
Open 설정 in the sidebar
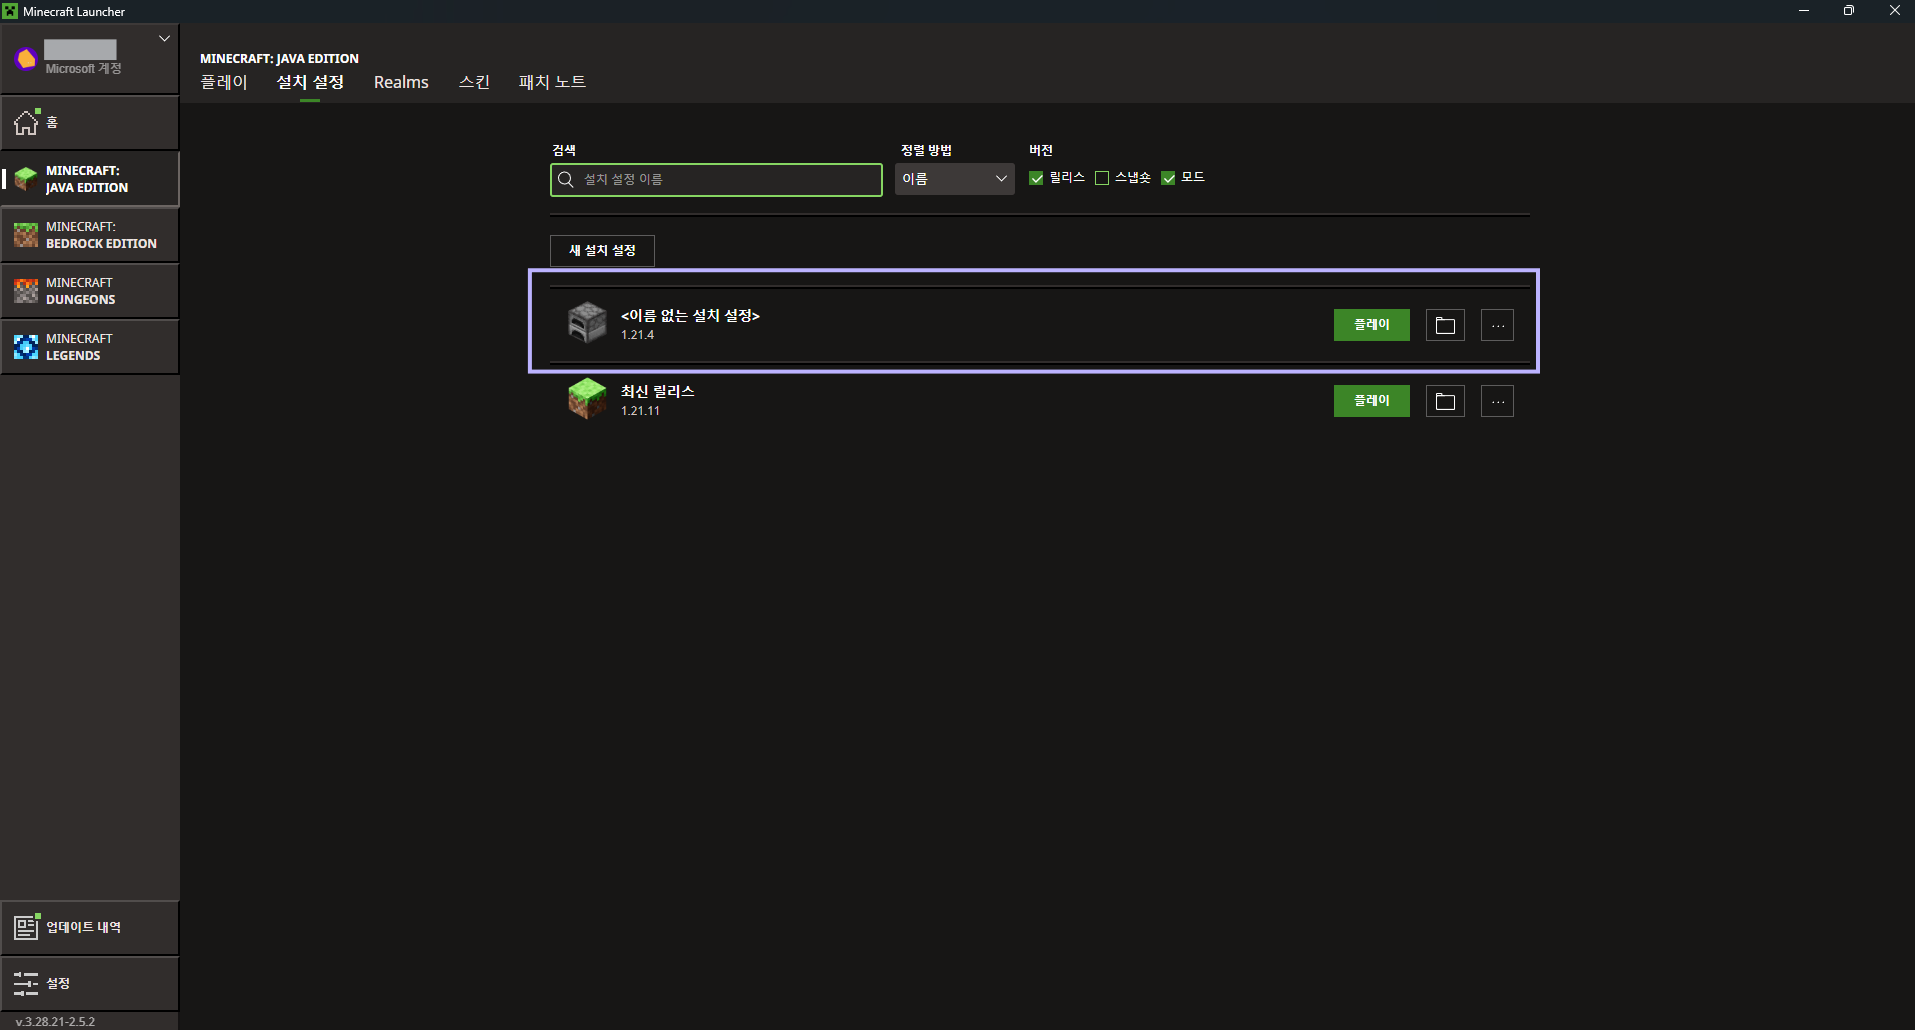tap(90, 983)
